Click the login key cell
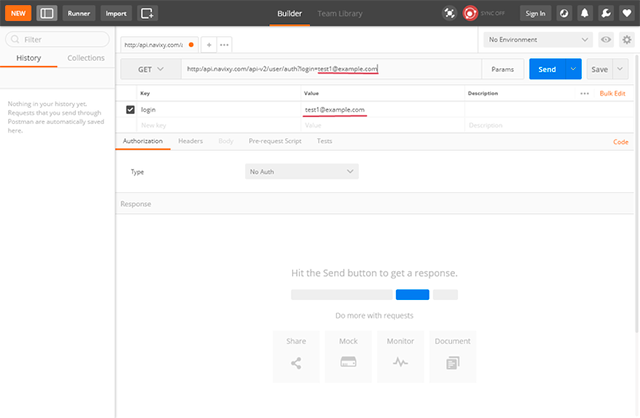The image size is (640, 418). (x=219, y=109)
